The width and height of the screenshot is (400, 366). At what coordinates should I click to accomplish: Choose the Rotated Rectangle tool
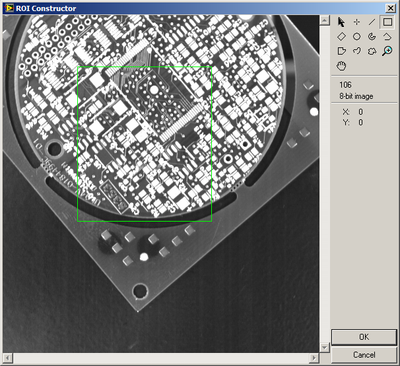click(x=341, y=36)
